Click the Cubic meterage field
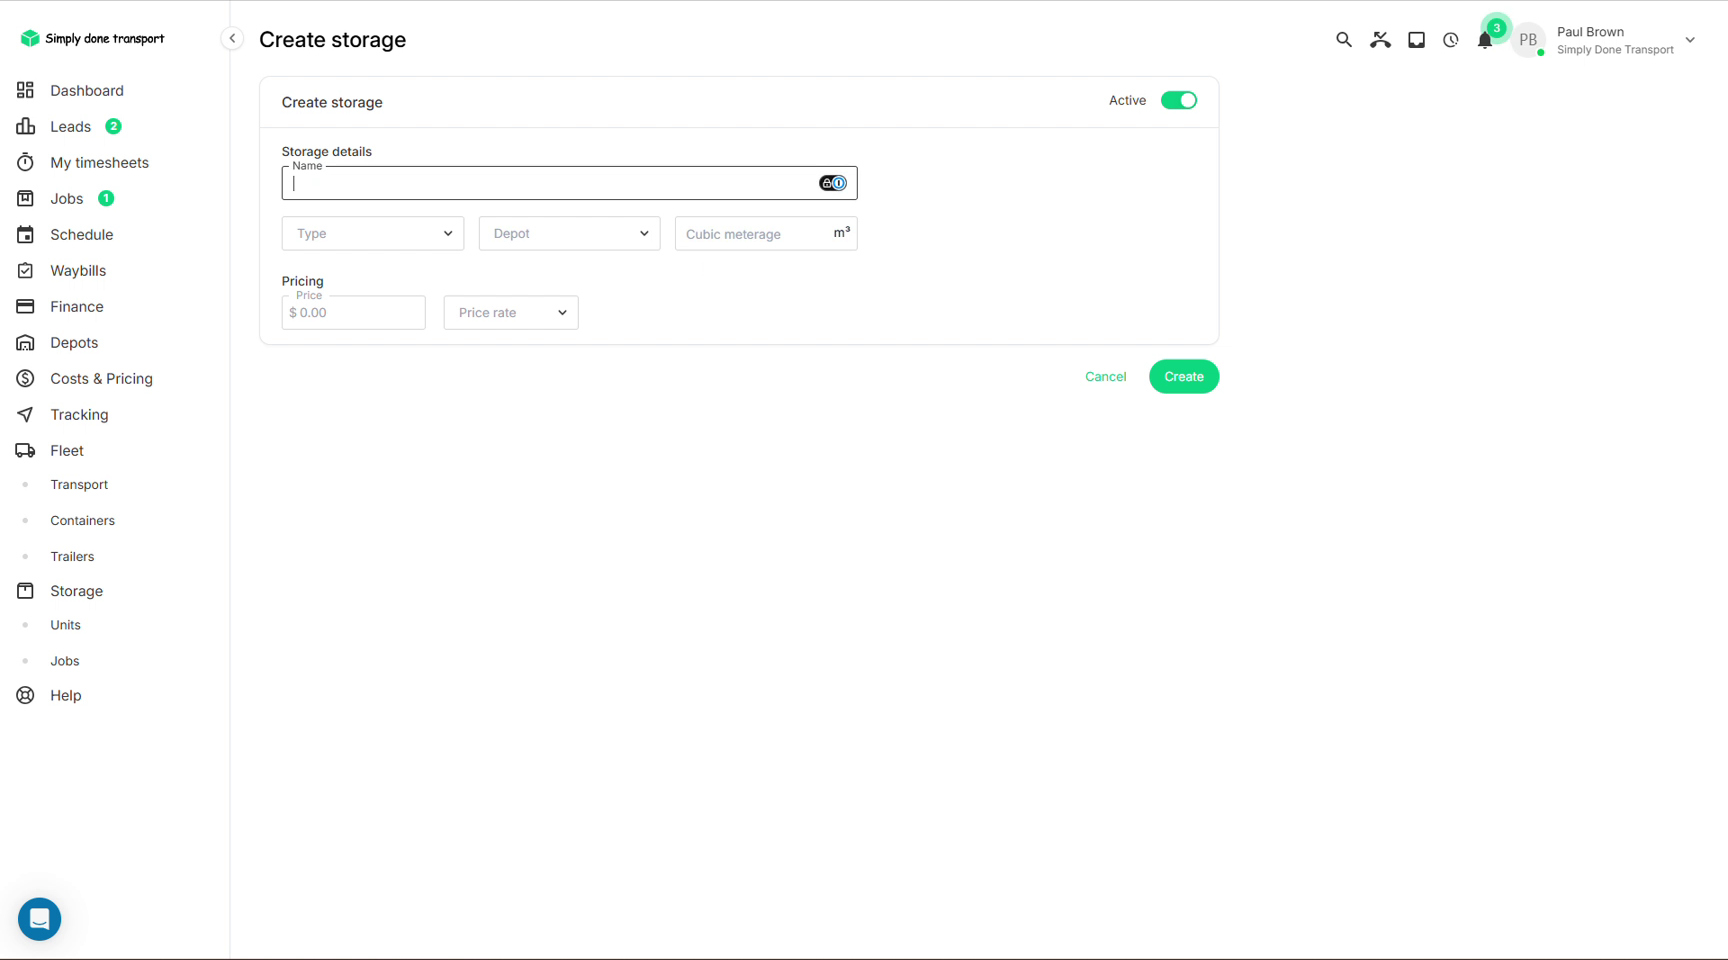Screen dimensions: 1728x960 point(766,233)
